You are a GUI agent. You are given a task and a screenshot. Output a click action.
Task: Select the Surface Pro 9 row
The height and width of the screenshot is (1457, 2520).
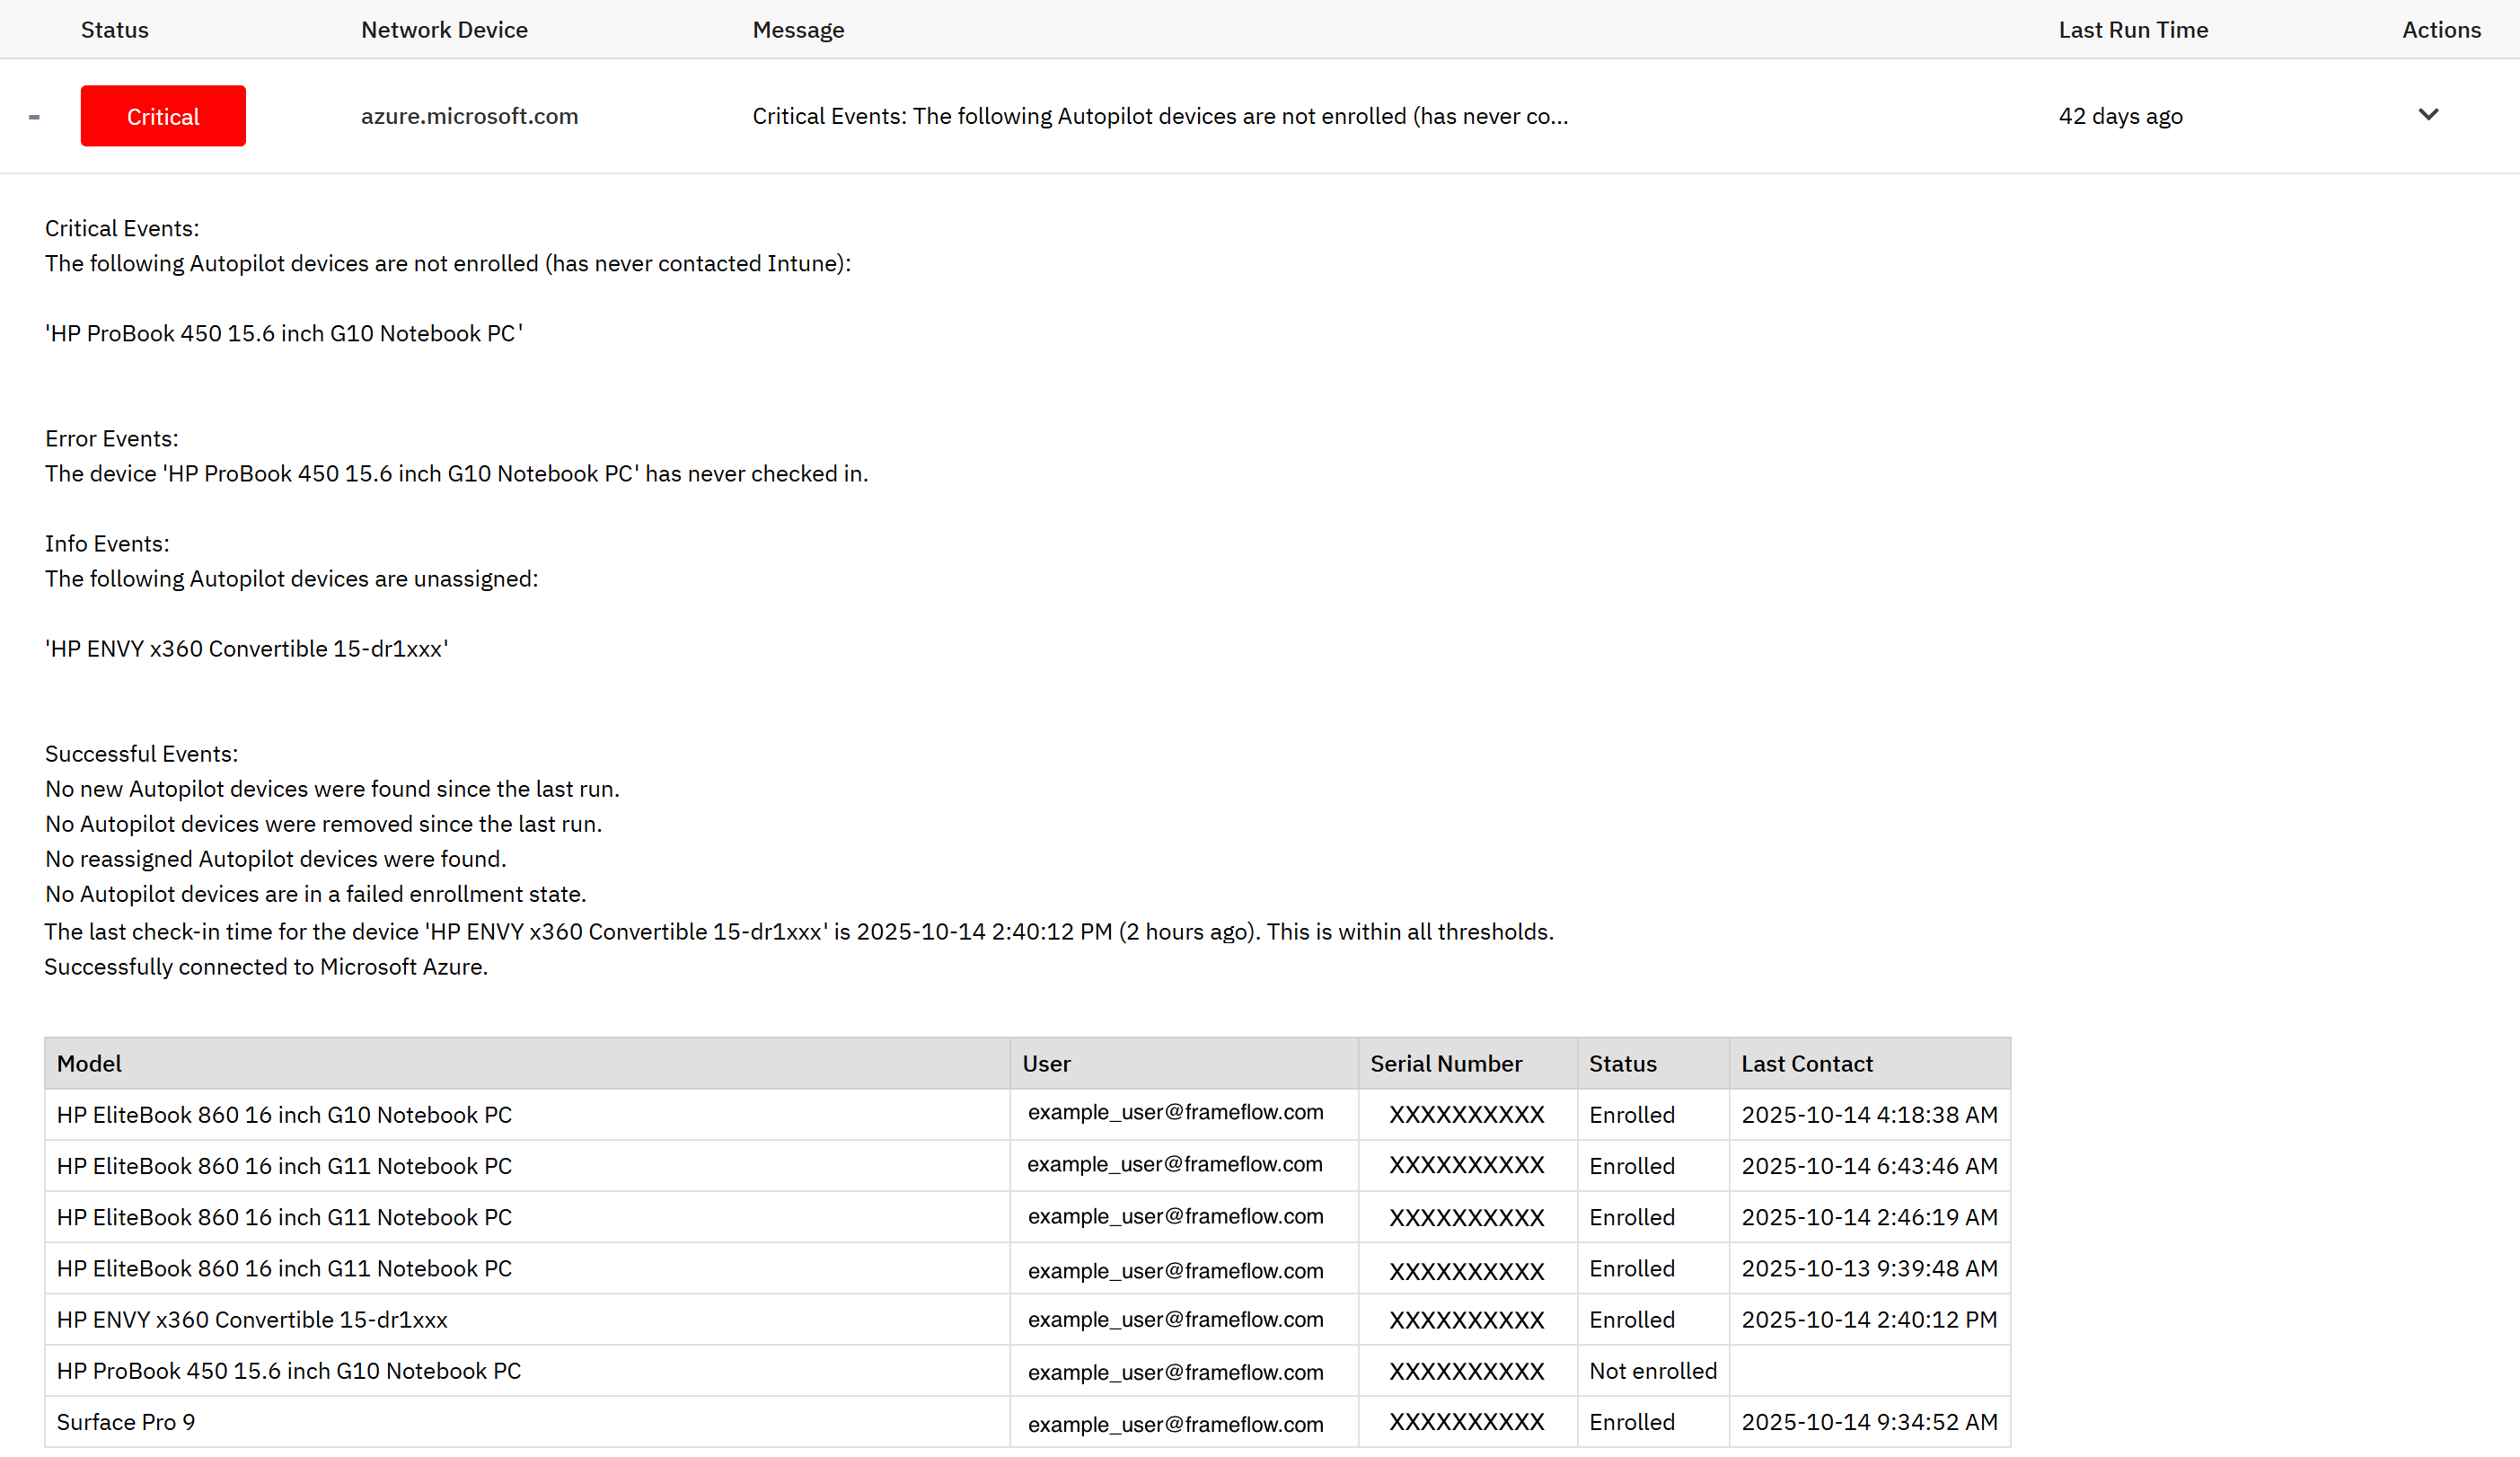point(126,1421)
